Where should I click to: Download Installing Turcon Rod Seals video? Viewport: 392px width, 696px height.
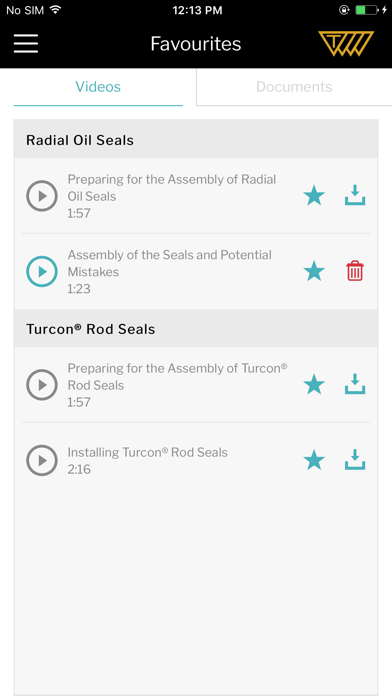(355, 460)
